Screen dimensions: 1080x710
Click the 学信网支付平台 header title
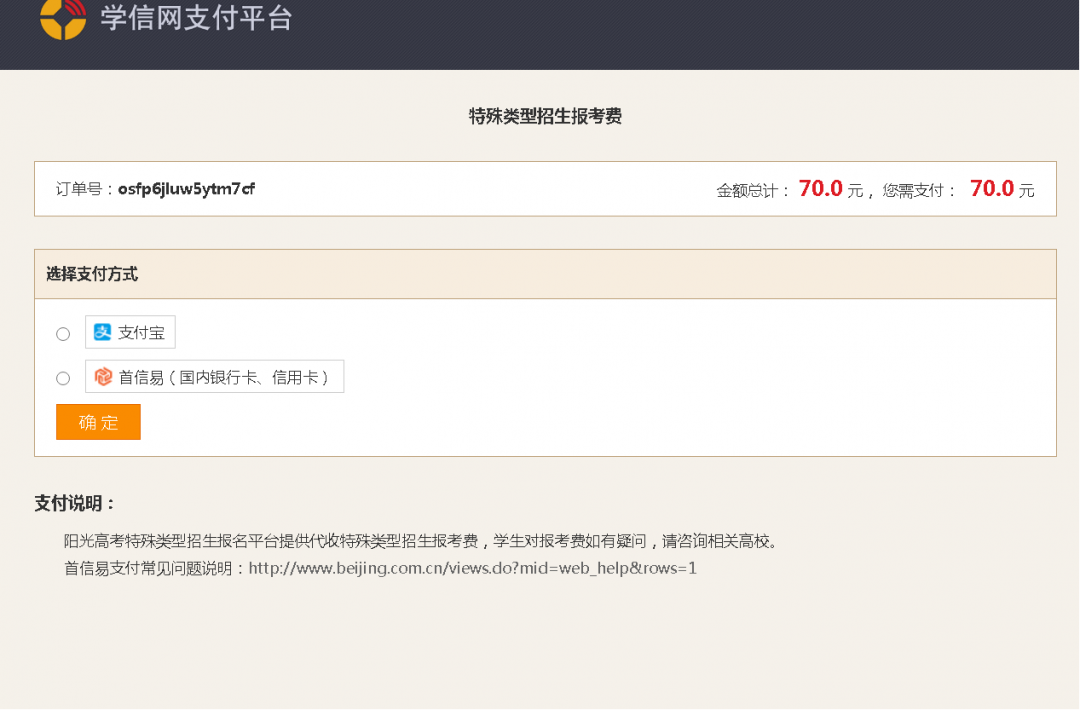pyautogui.click(x=196, y=17)
